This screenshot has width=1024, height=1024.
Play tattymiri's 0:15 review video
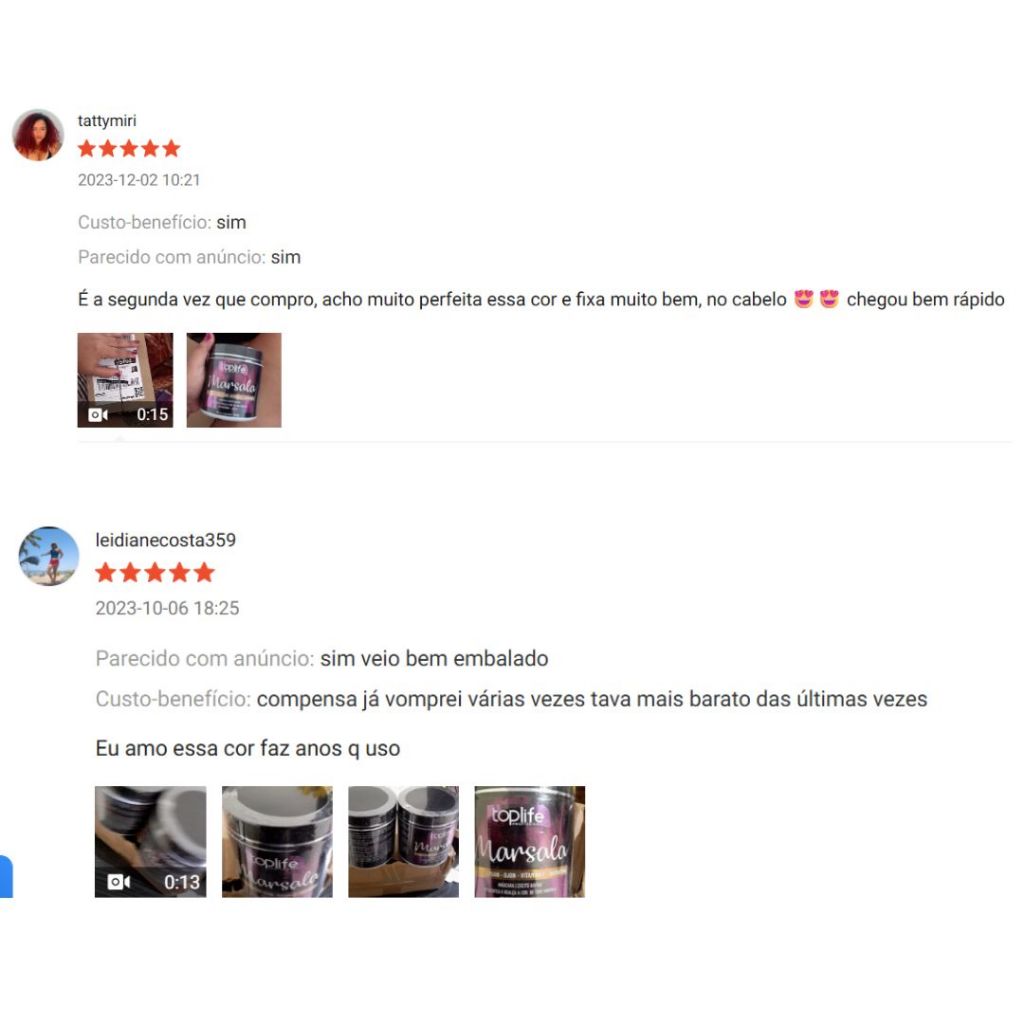pos(125,380)
